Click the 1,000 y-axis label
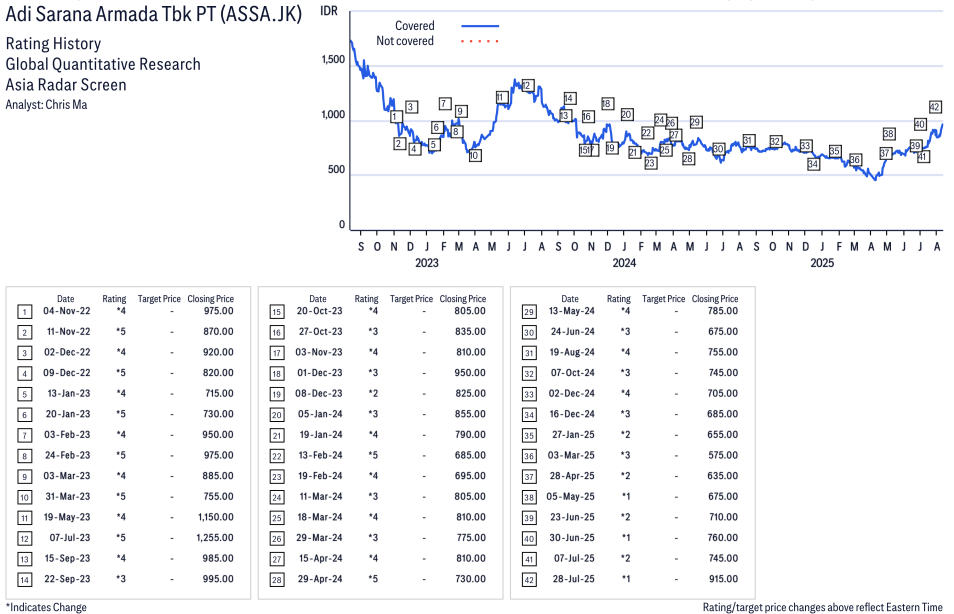 [x=333, y=114]
